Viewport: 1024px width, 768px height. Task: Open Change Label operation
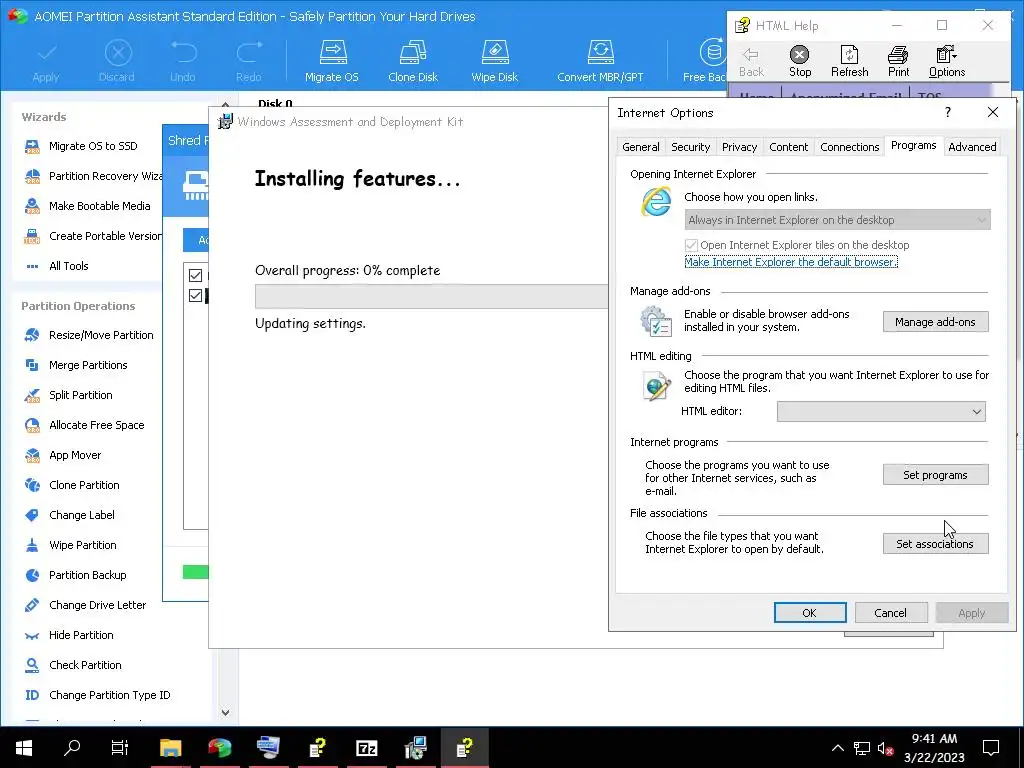pos(69,515)
